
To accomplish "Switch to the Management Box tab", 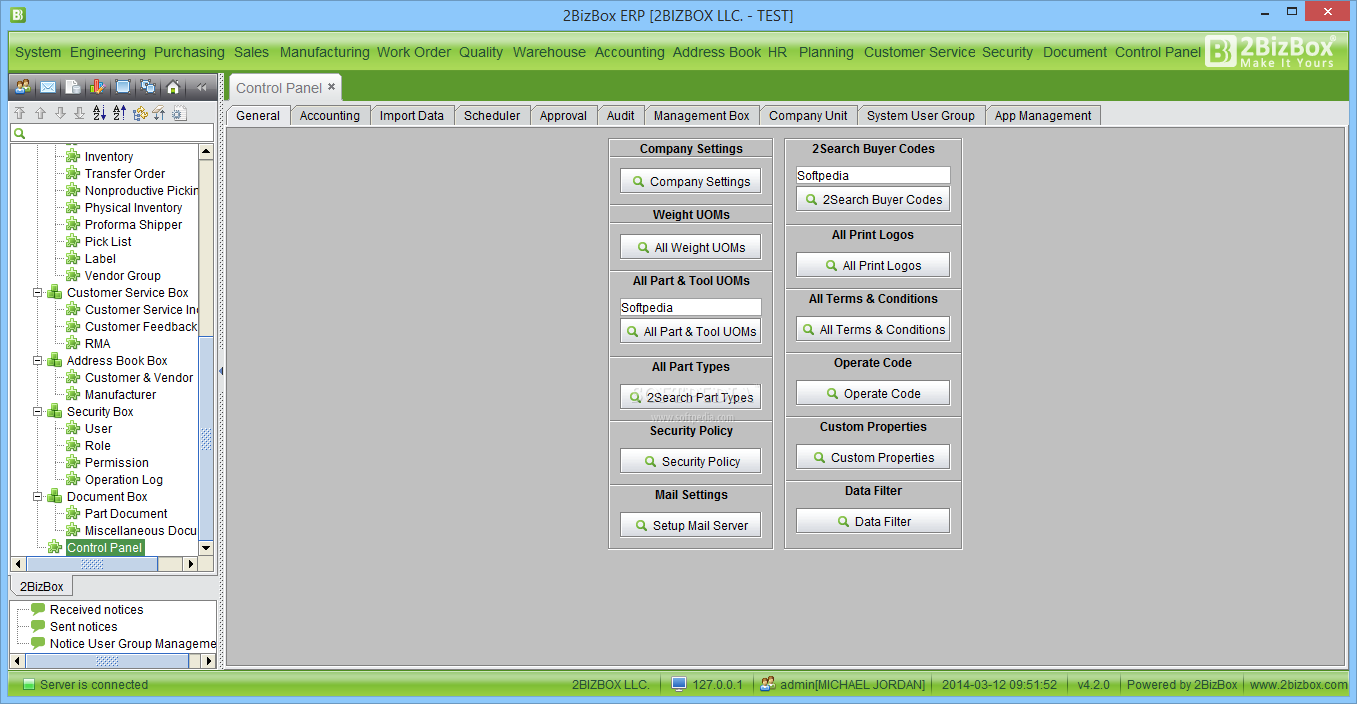I will click(x=702, y=116).
